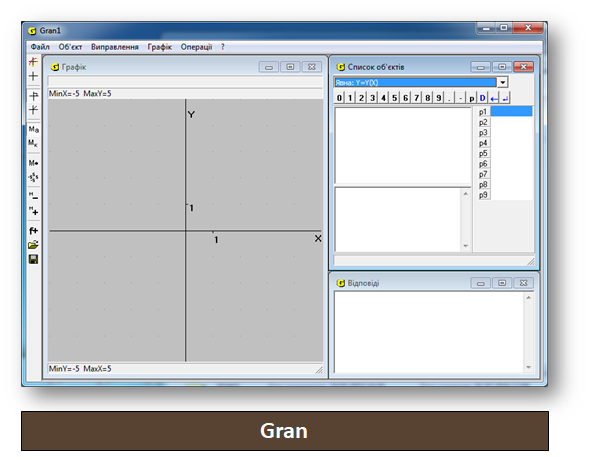Click the M with dot icon
Image resolution: width=590 pixels, height=459 pixels.
tap(33, 163)
